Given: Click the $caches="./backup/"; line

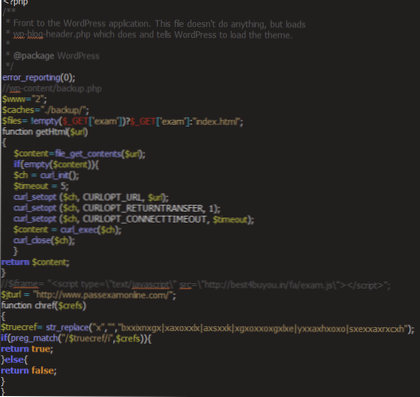Looking at the screenshot, I should (45, 110).
